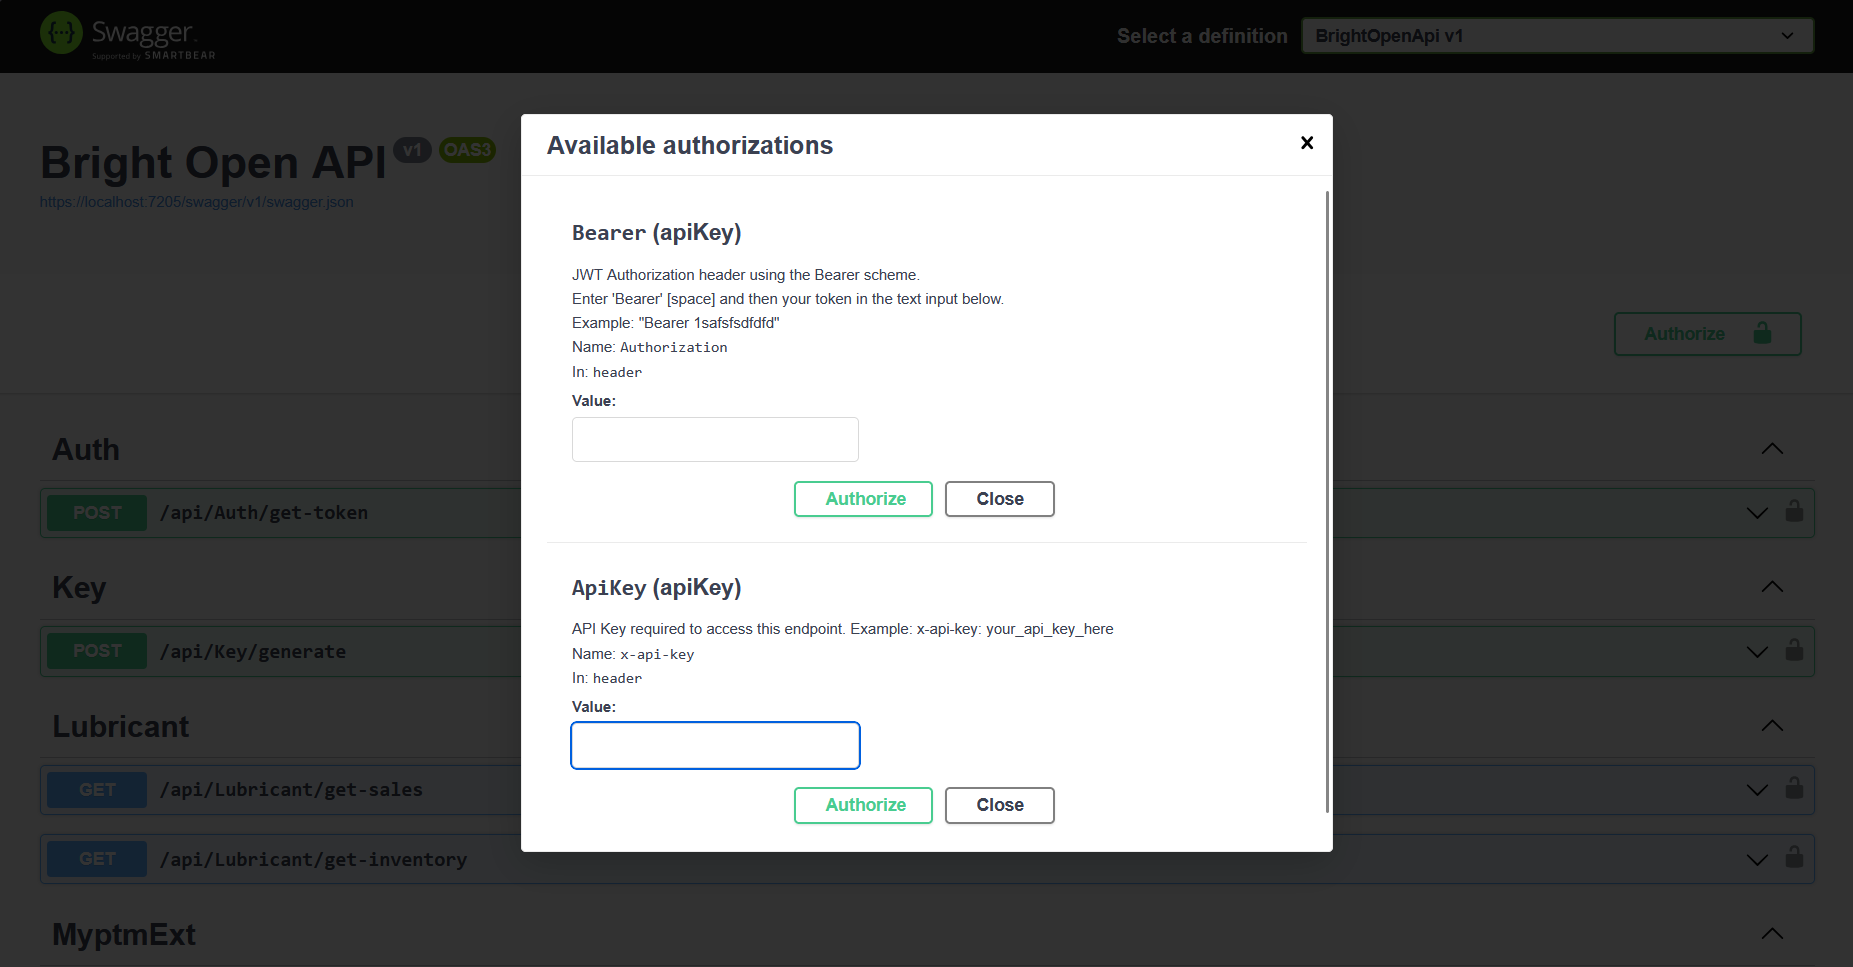
Task: Expand the Key generate endpoint chevron
Action: click(x=1757, y=652)
